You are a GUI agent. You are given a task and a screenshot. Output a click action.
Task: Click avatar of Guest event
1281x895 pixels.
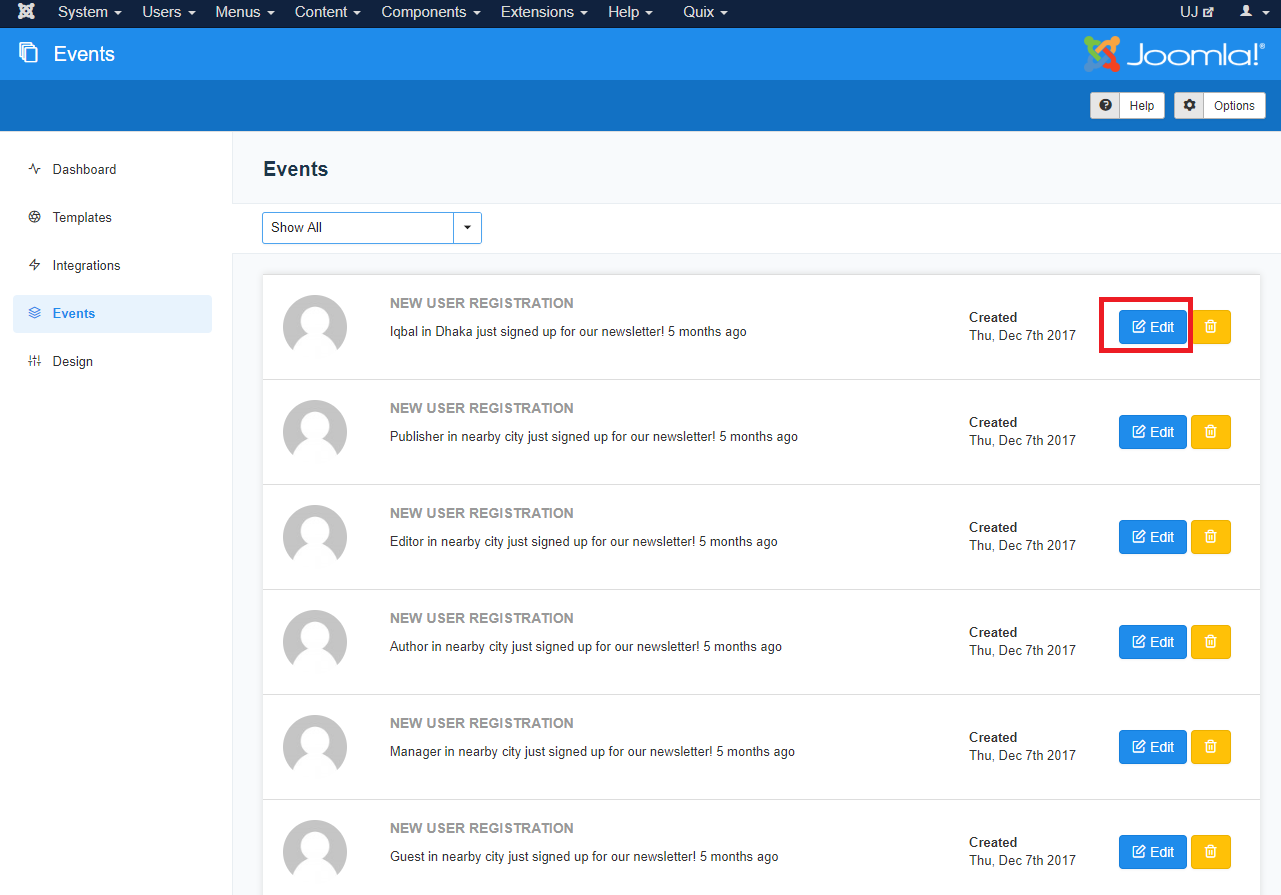[315, 852]
